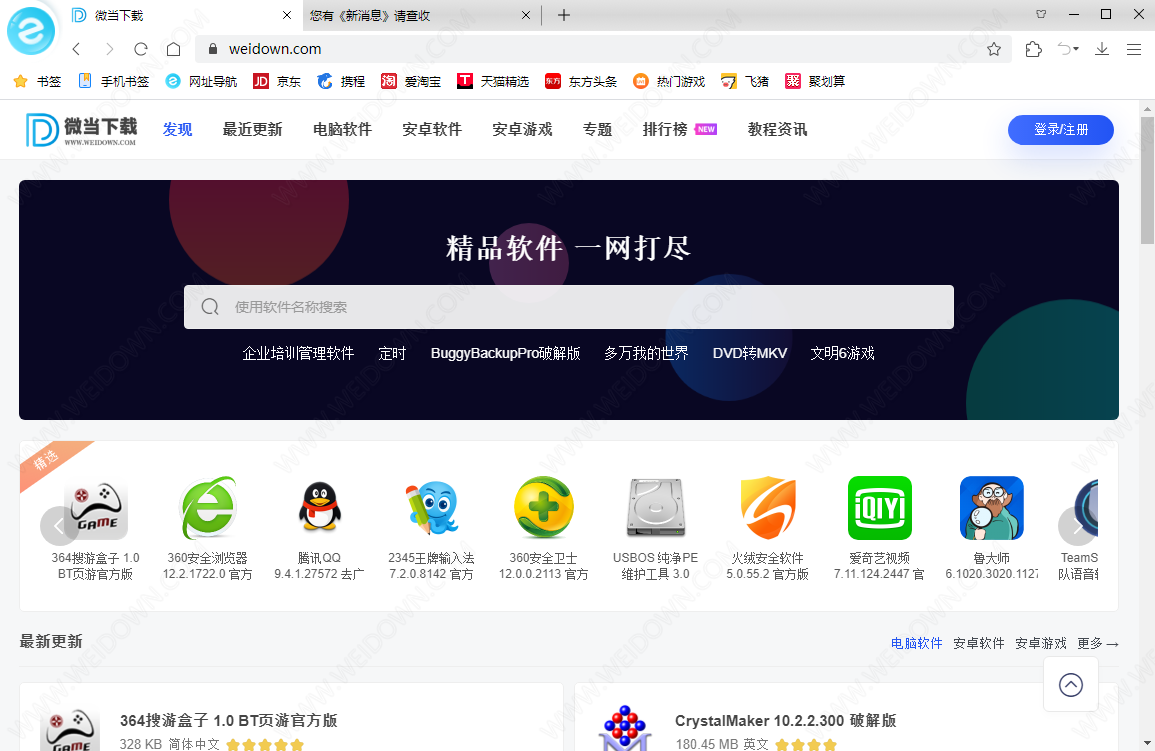
Task: Open 天猫精选 bookmark
Action: (493, 81)
